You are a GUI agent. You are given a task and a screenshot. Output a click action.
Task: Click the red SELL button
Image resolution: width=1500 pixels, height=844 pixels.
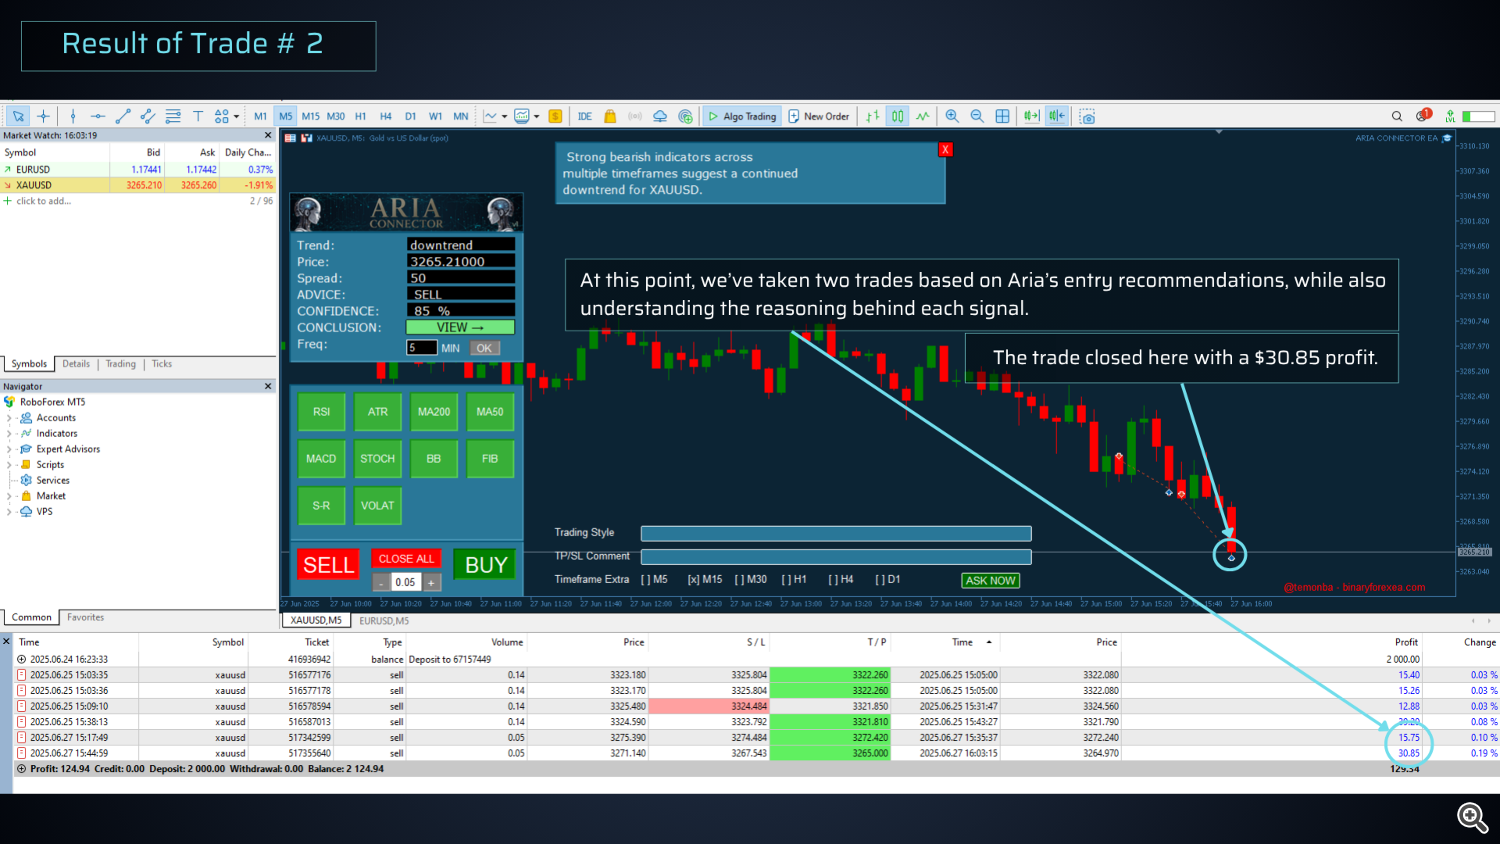(328, 565)
